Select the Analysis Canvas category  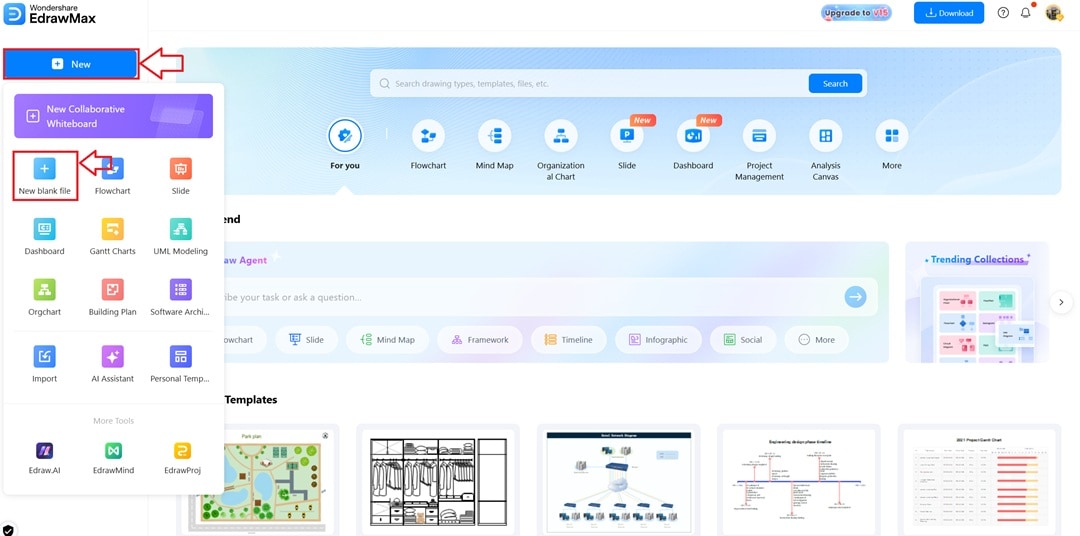pyautogui.click(x=825, y=150)
